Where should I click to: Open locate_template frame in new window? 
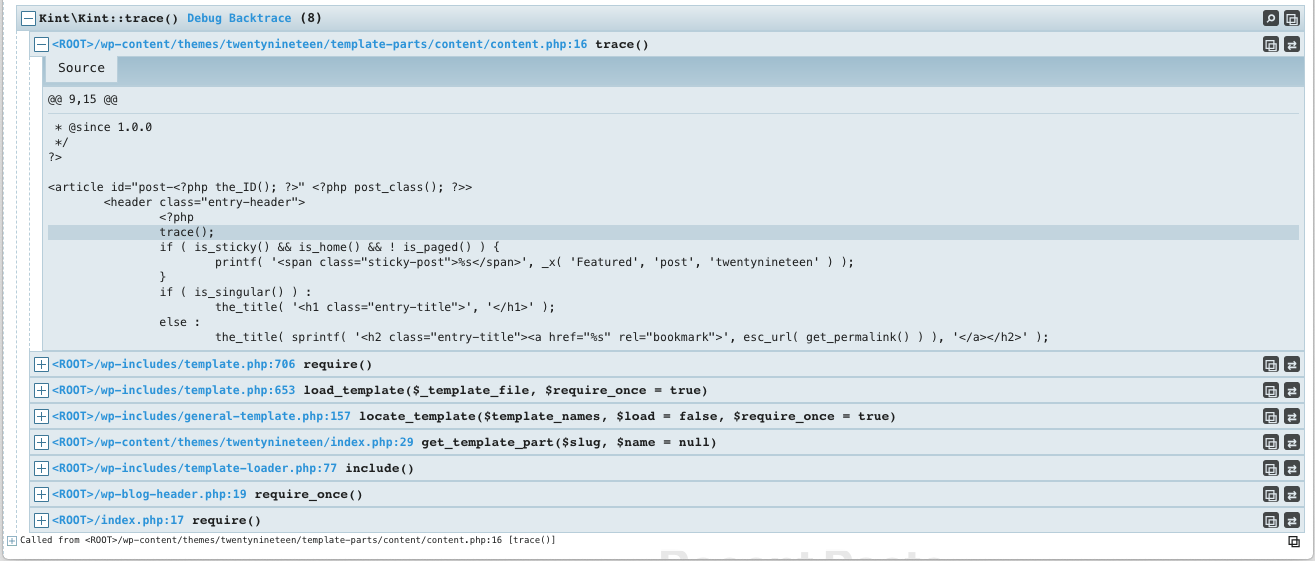pos(1270,416)
